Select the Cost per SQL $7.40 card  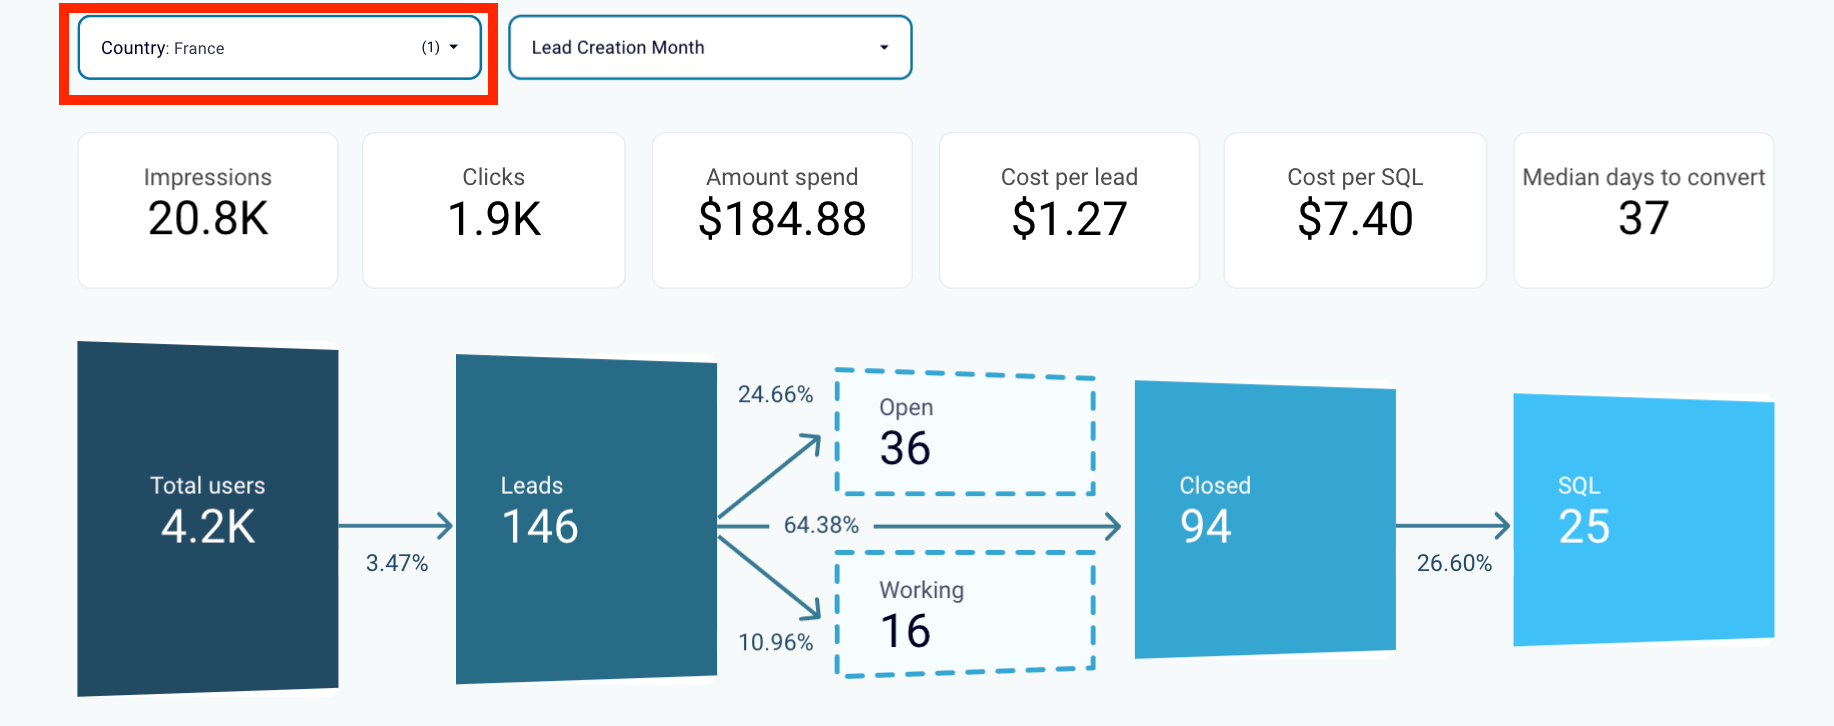click(1355, 210)
